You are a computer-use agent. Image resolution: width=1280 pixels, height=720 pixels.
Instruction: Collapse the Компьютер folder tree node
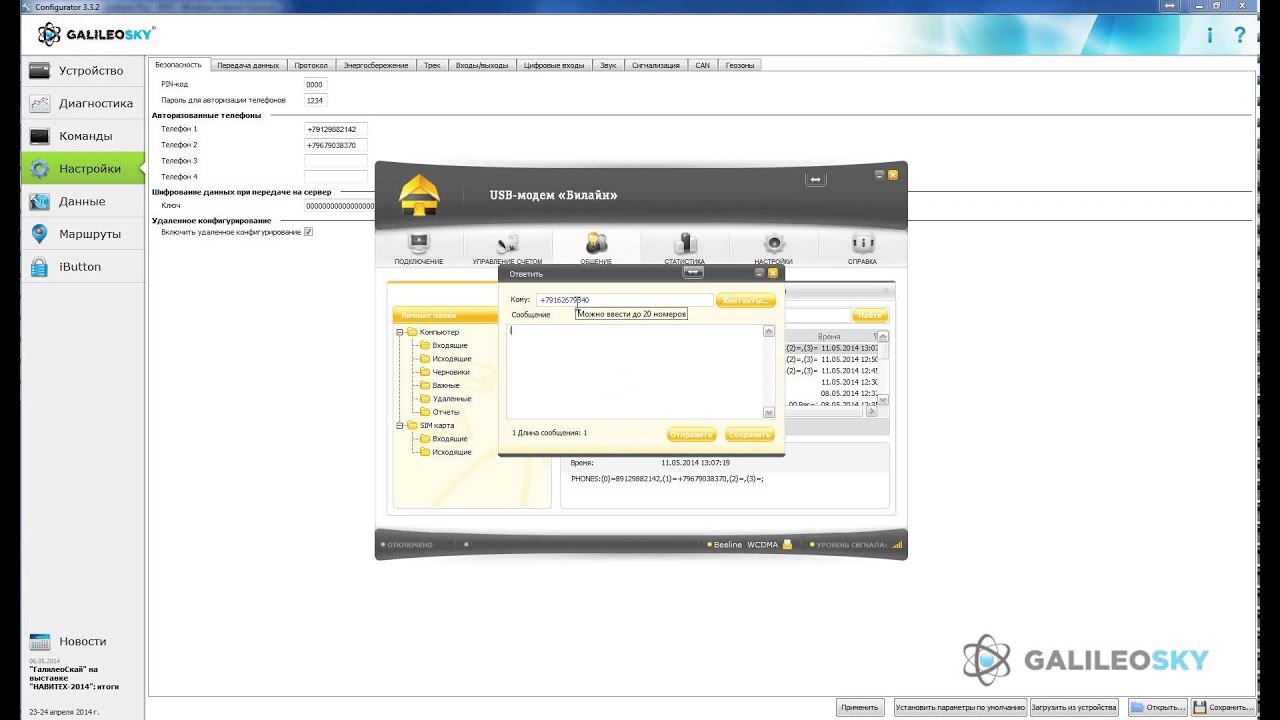400,332
